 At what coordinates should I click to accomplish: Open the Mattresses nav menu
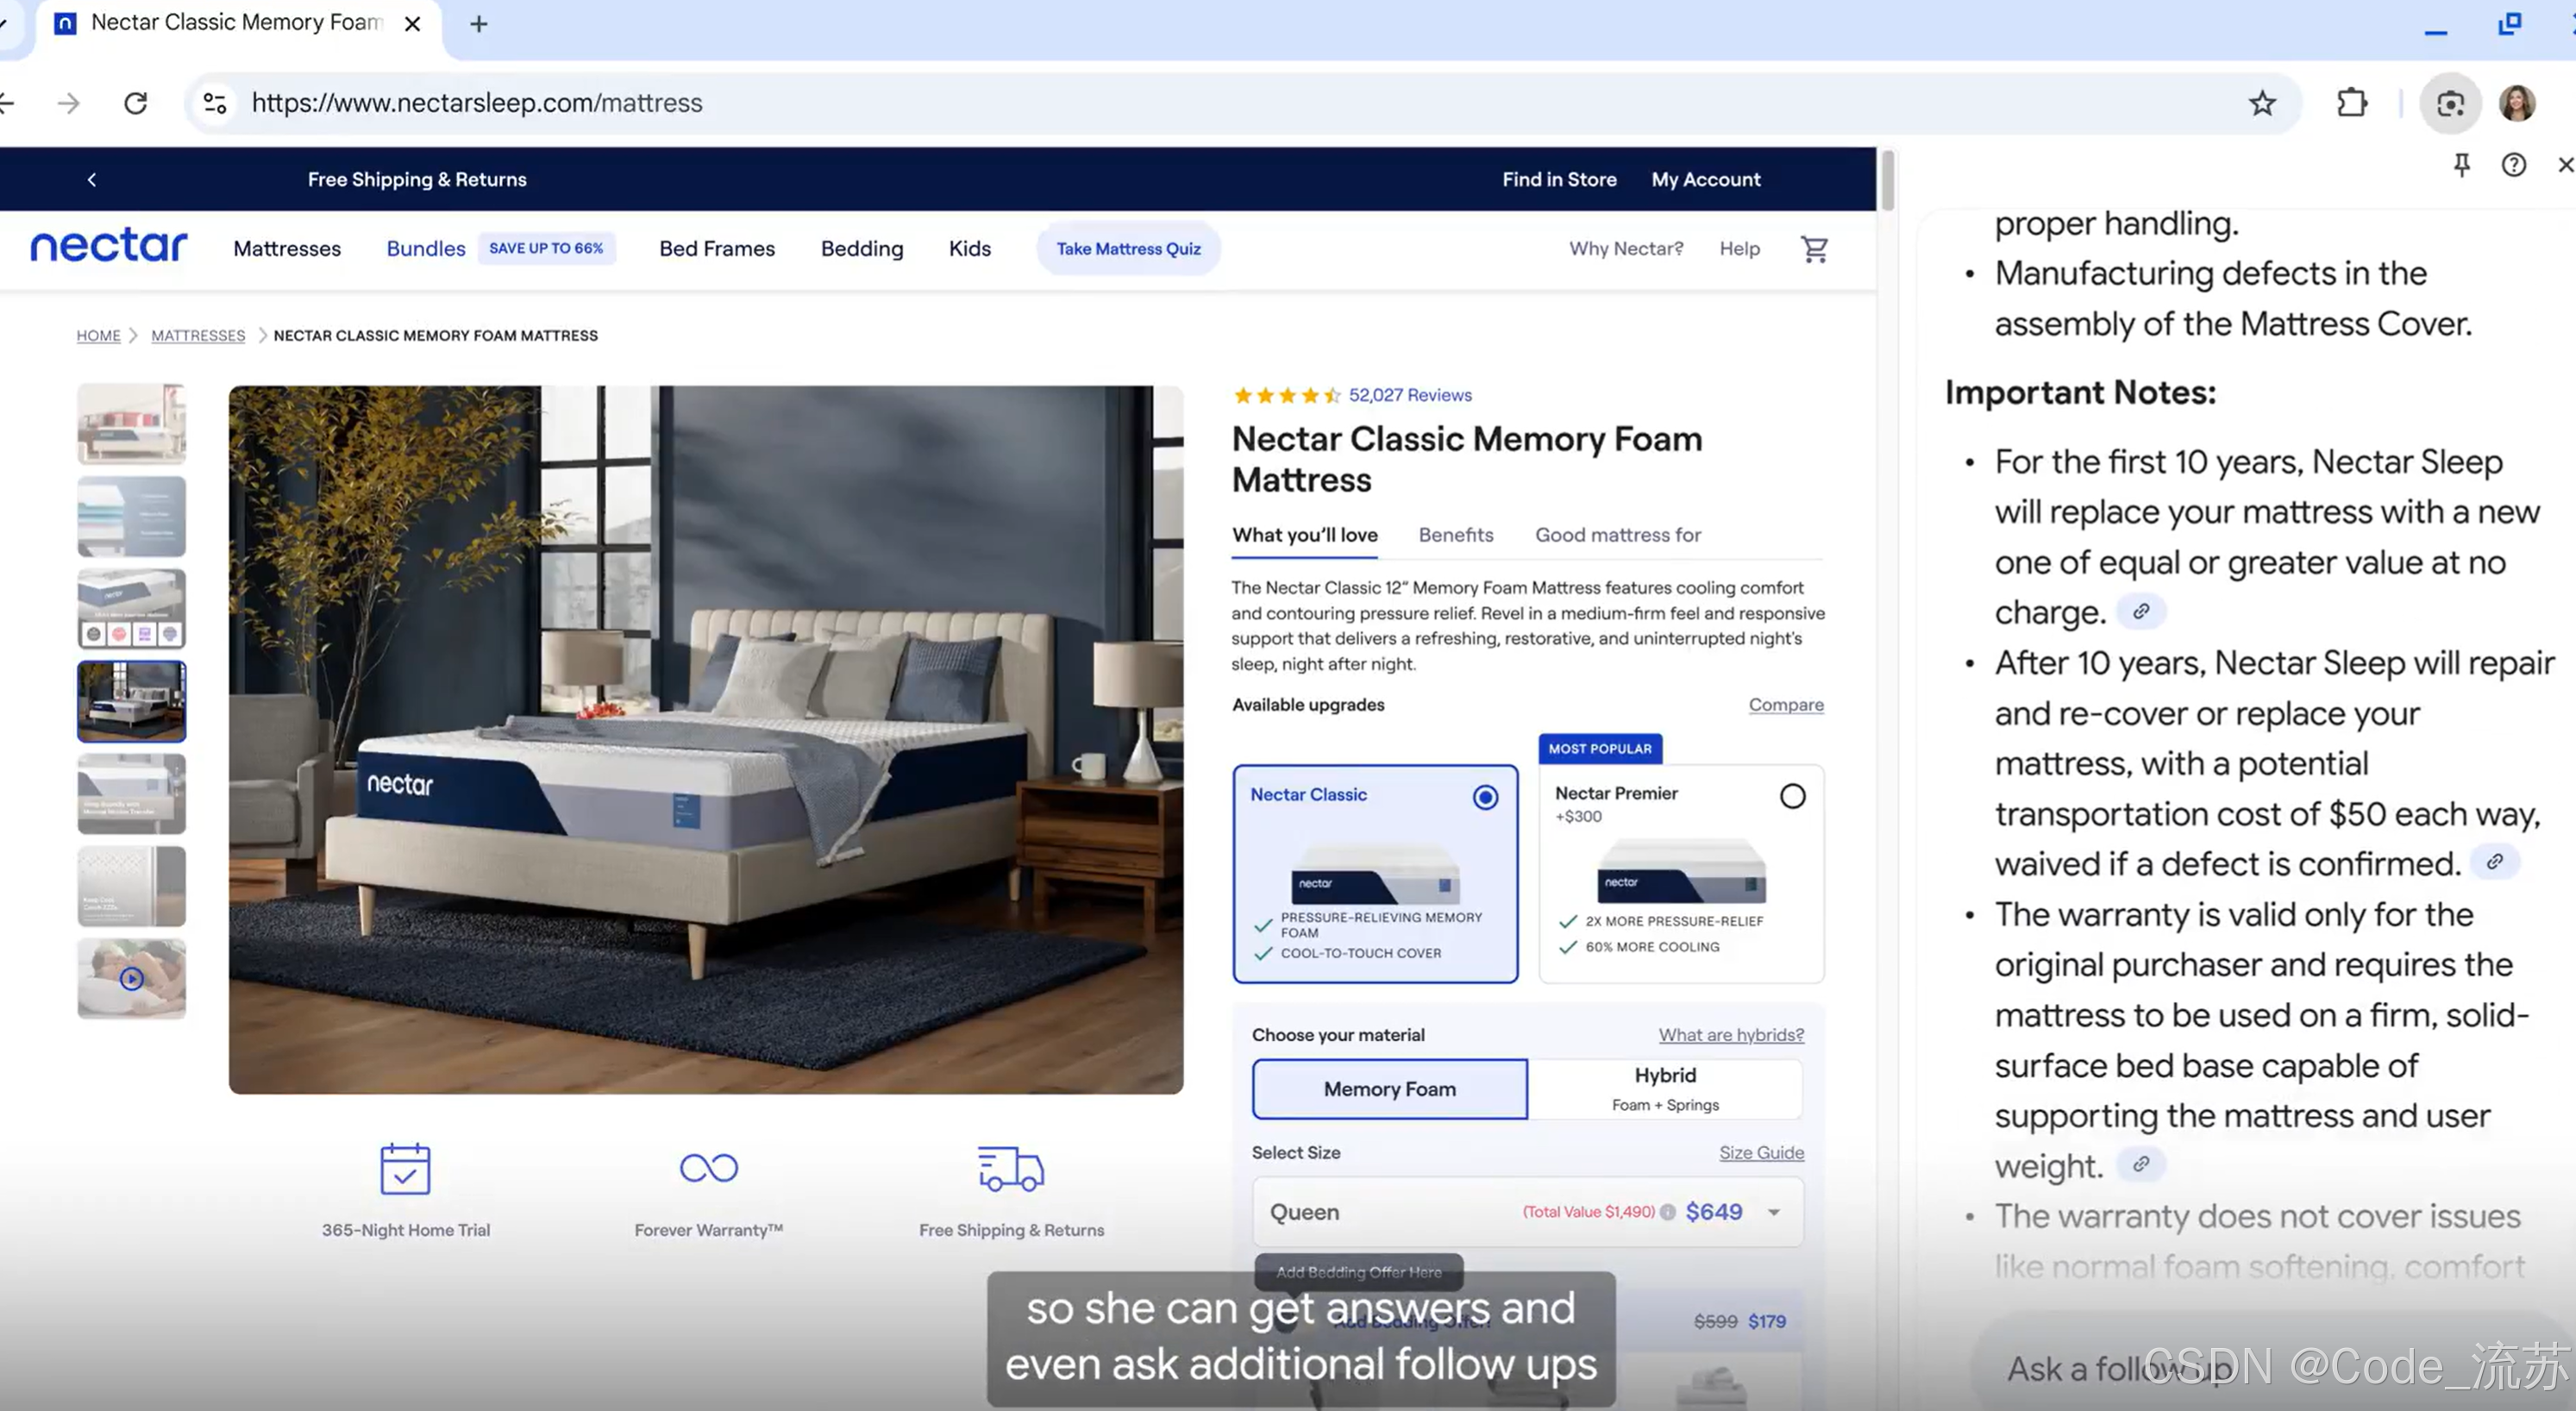287,248
